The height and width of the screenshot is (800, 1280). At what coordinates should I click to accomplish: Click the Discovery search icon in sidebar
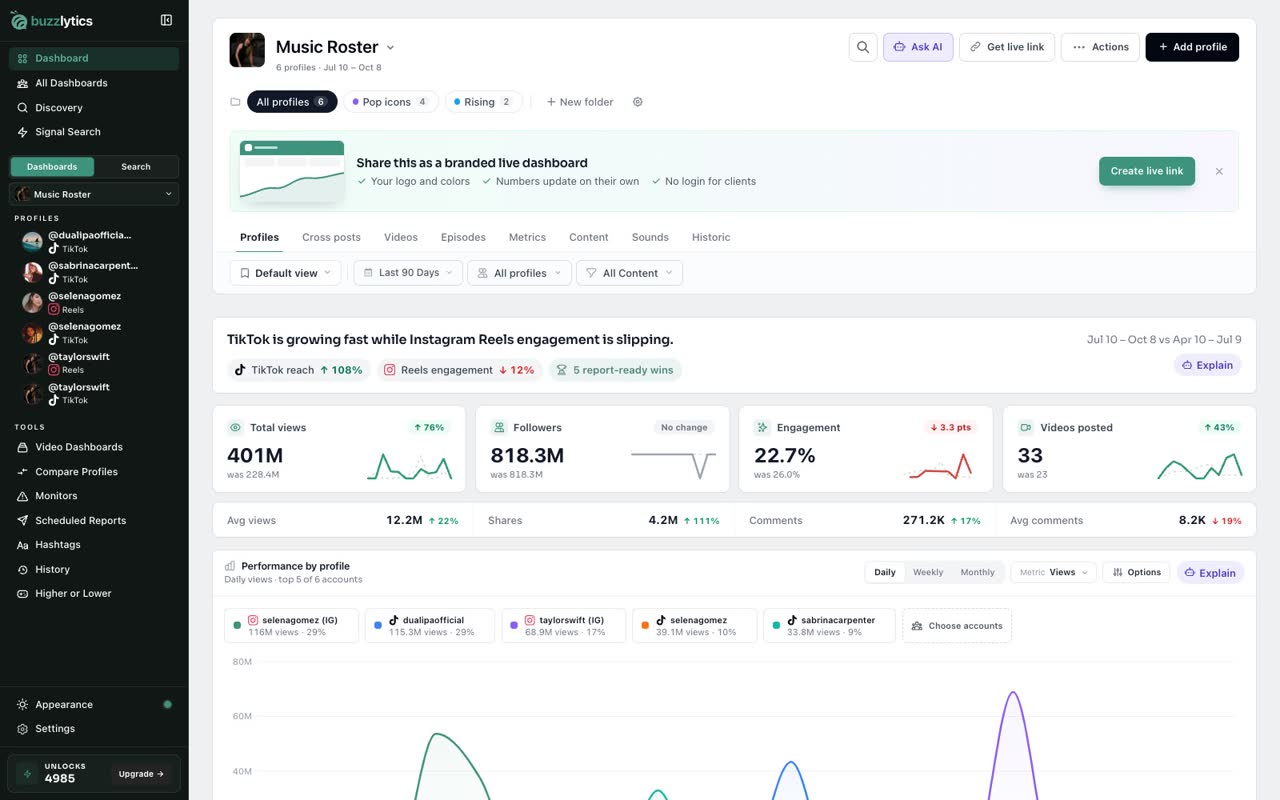pyautogui.click(x=22, y=107)
